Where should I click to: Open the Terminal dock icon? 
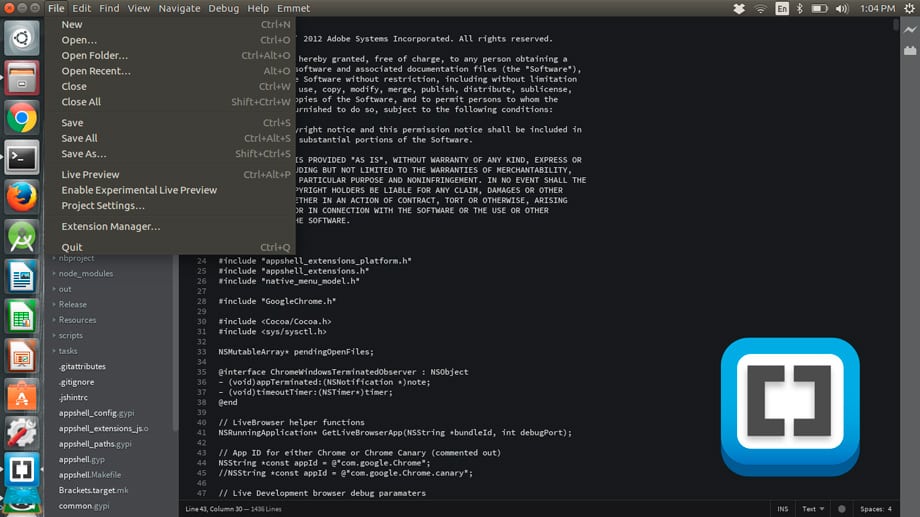pos(22,157)
